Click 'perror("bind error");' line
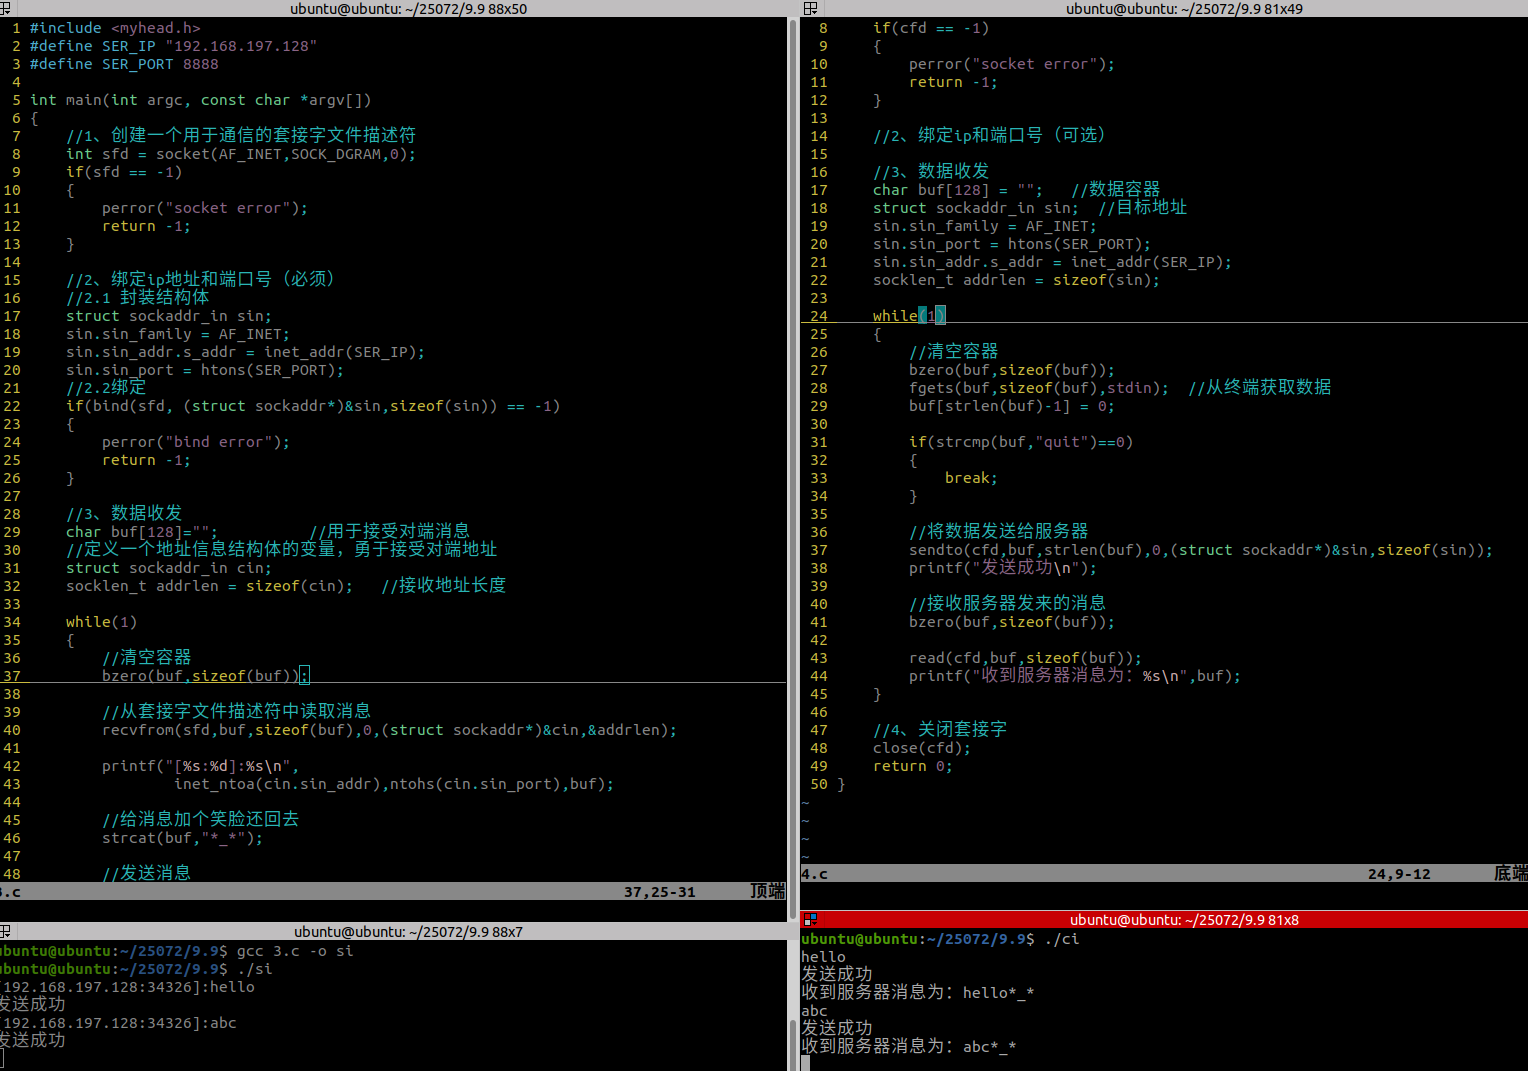Viewport: 1528px width, 1071px height. click(x=196, y=442)
